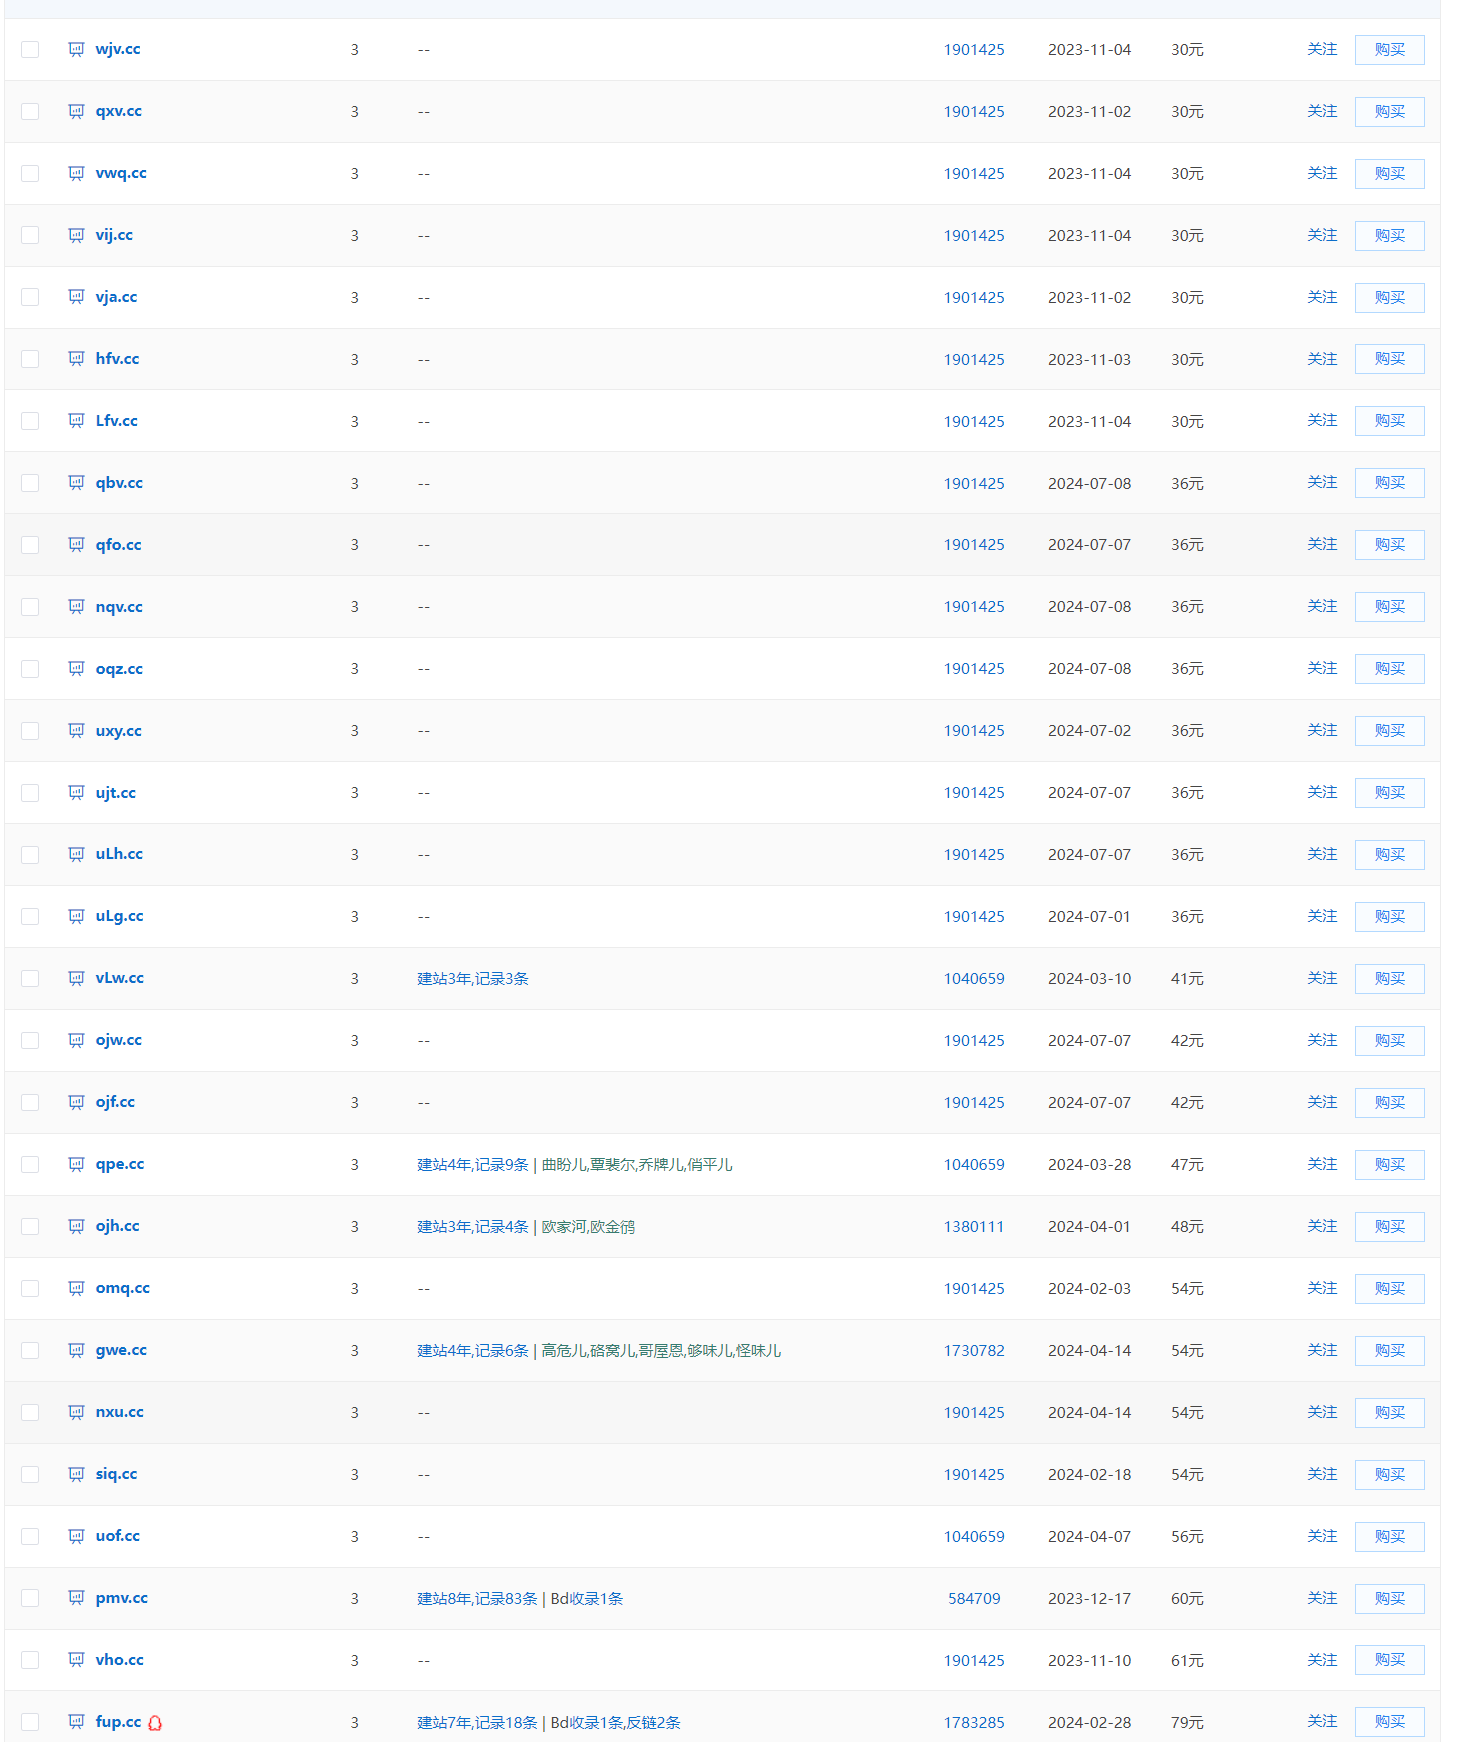Buy the ojh.cc domain at 48元
Screen dimensions: 1457x1742
pyautogui.click(x=1389, y=1226)
